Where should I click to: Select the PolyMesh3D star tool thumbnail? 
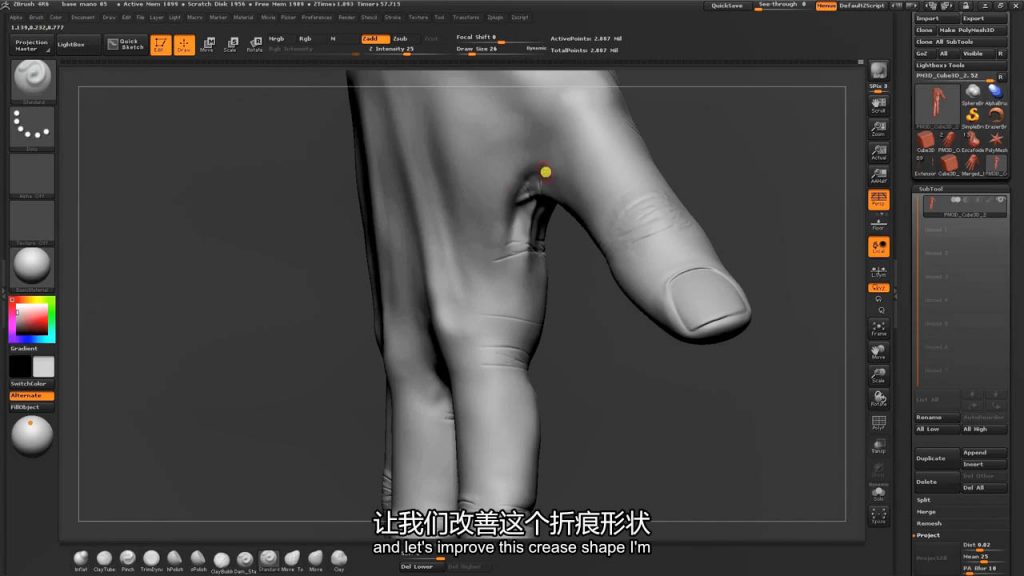(996, 140)
